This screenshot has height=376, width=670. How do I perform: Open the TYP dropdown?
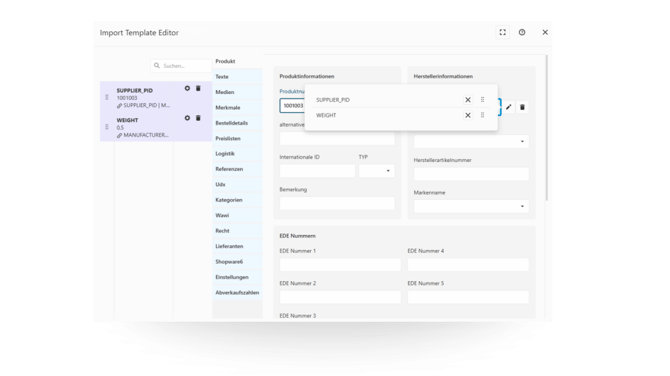click(x=376, y=171)
